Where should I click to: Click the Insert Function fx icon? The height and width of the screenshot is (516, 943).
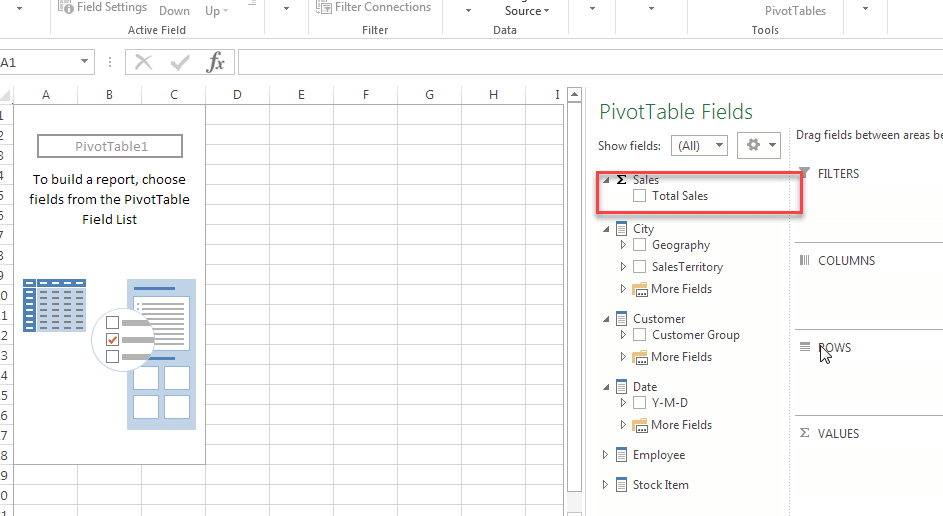(215, 63)
